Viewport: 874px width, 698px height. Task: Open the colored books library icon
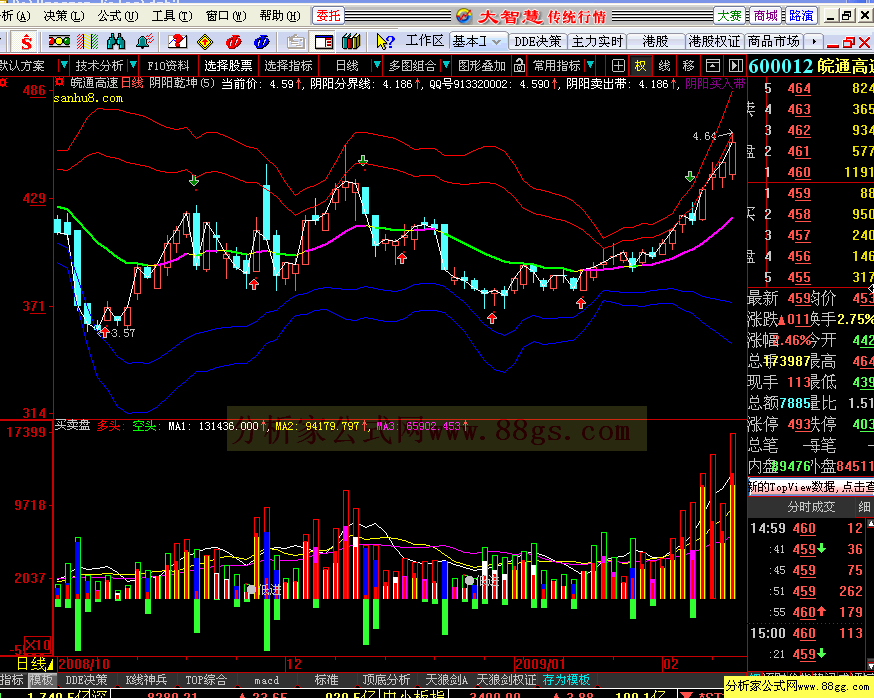351,41
